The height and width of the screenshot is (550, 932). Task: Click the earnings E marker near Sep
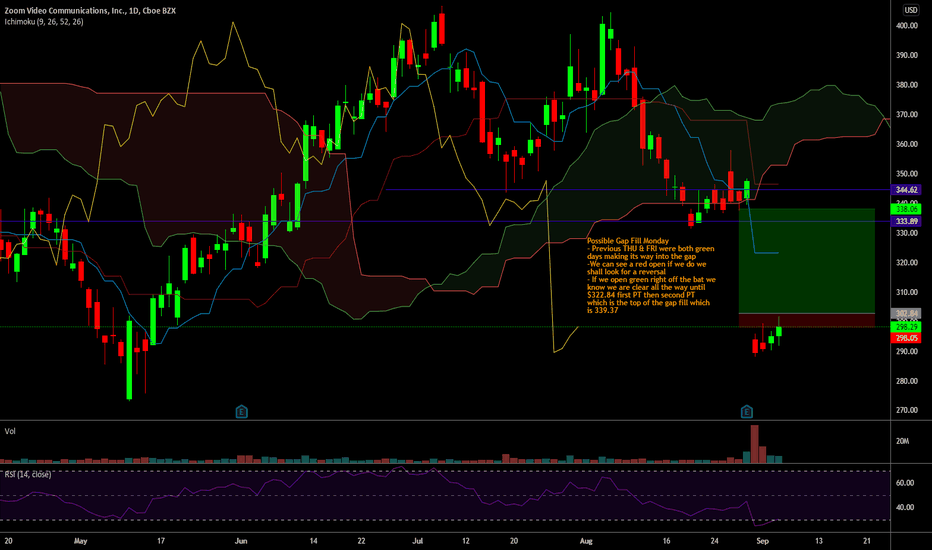pyautogui.click(x=747, y=411)
